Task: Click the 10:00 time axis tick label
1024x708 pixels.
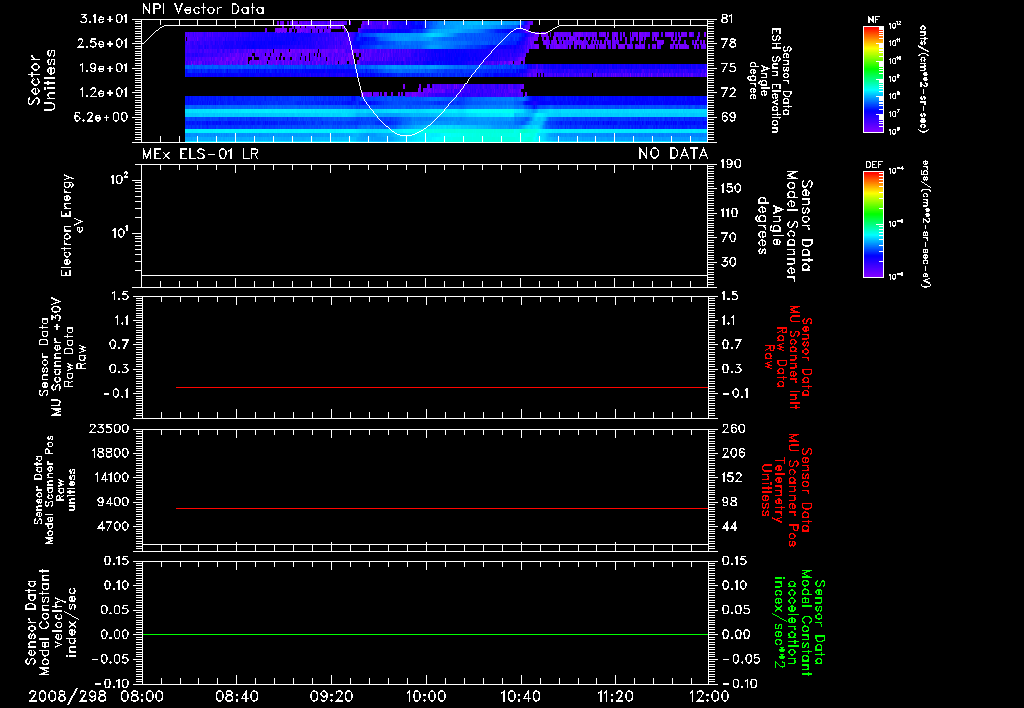Action: [x=426, y=696]
